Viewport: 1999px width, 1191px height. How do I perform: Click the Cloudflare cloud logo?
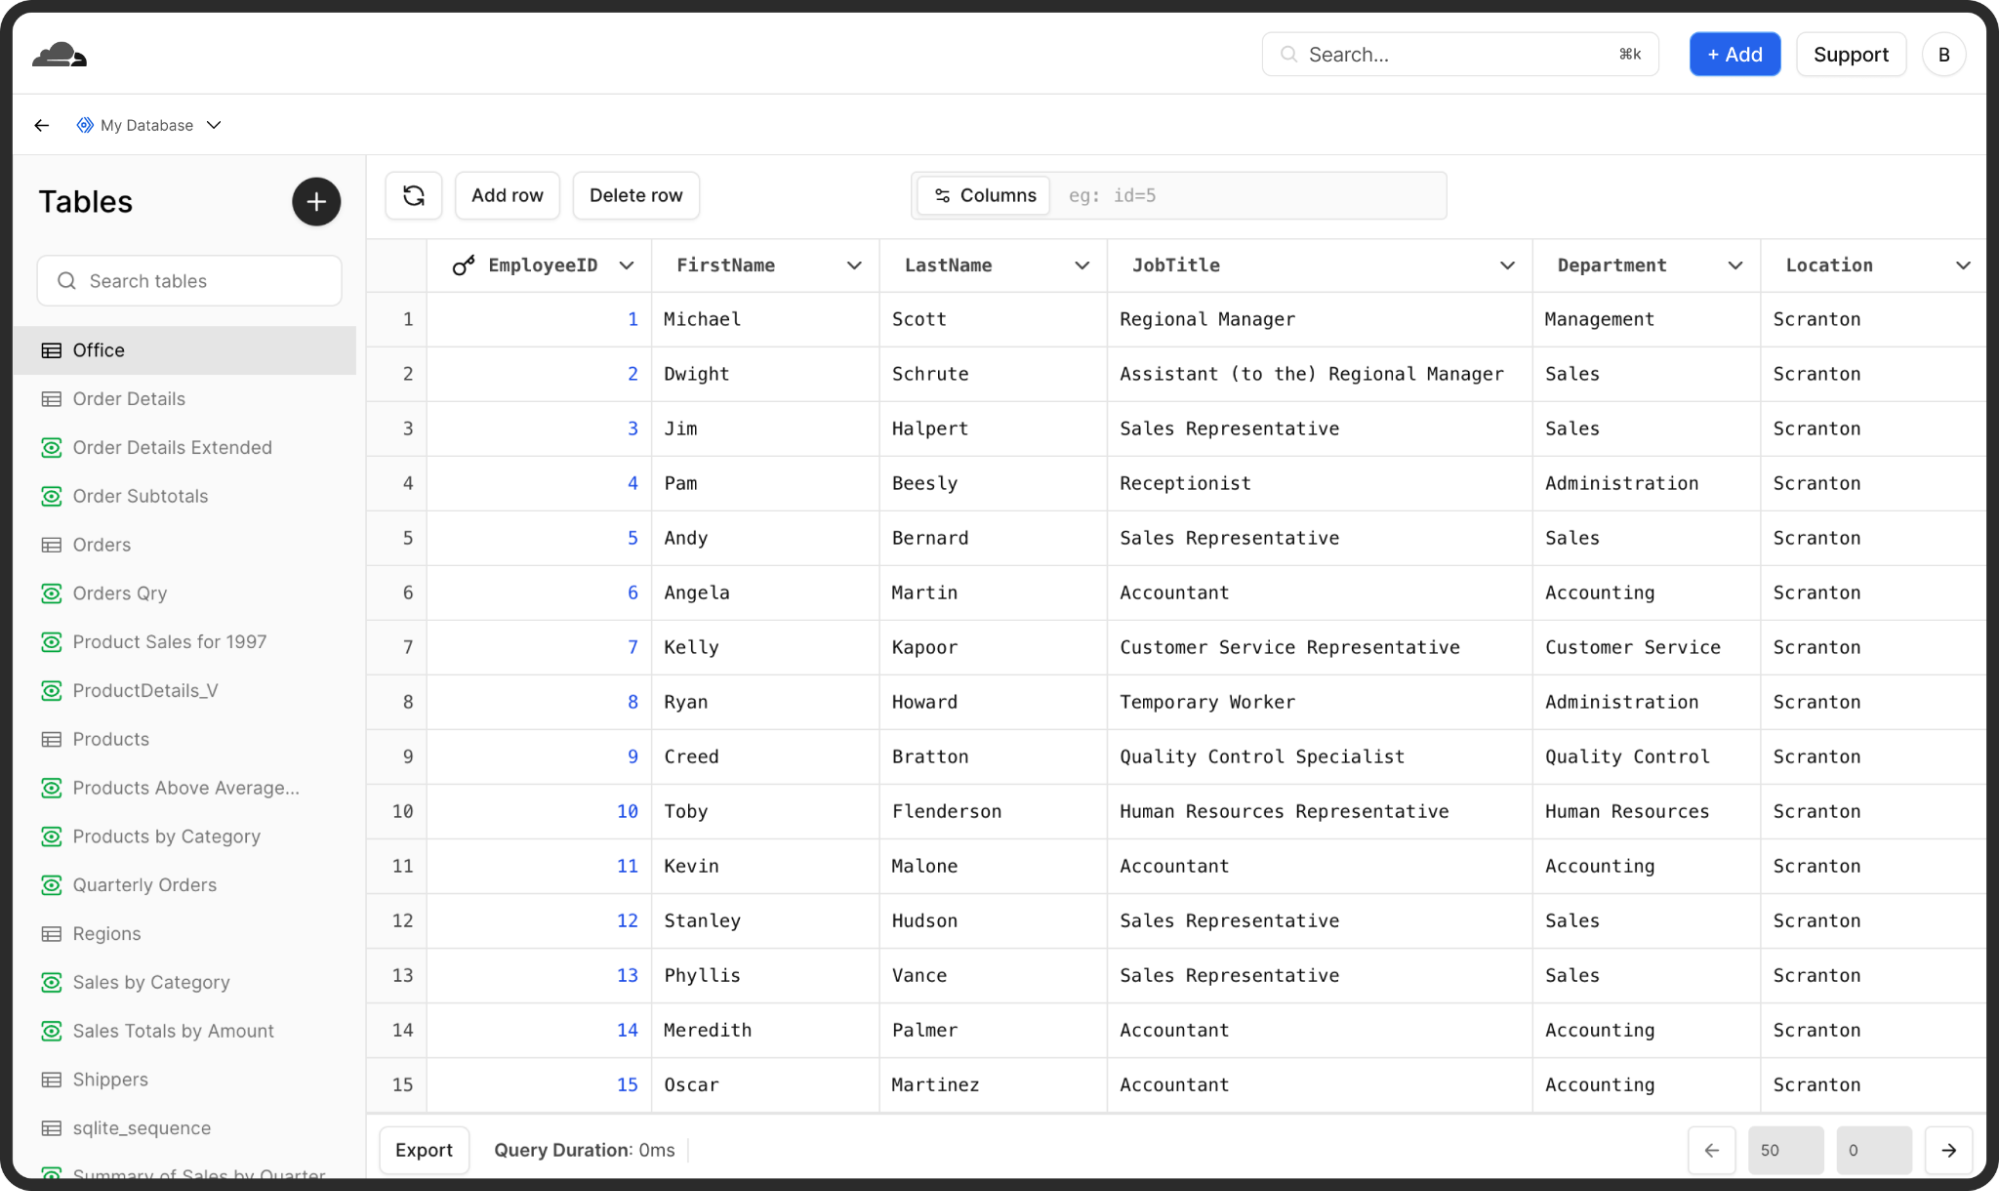[59, 55]
